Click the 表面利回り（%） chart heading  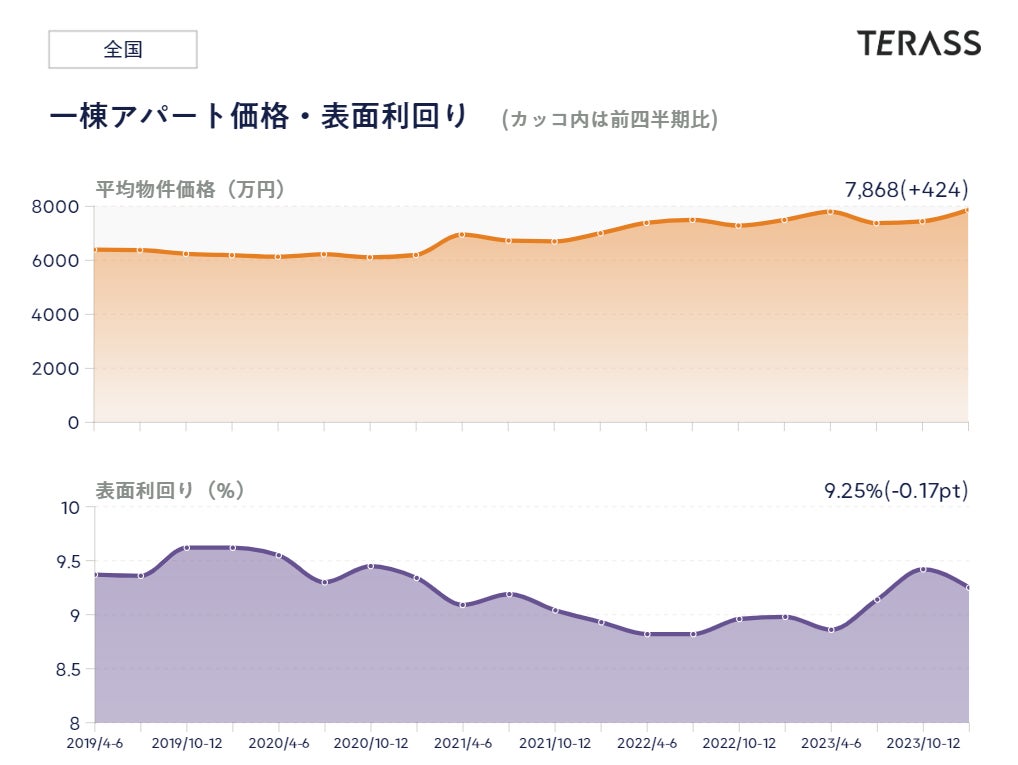(170, 491)
